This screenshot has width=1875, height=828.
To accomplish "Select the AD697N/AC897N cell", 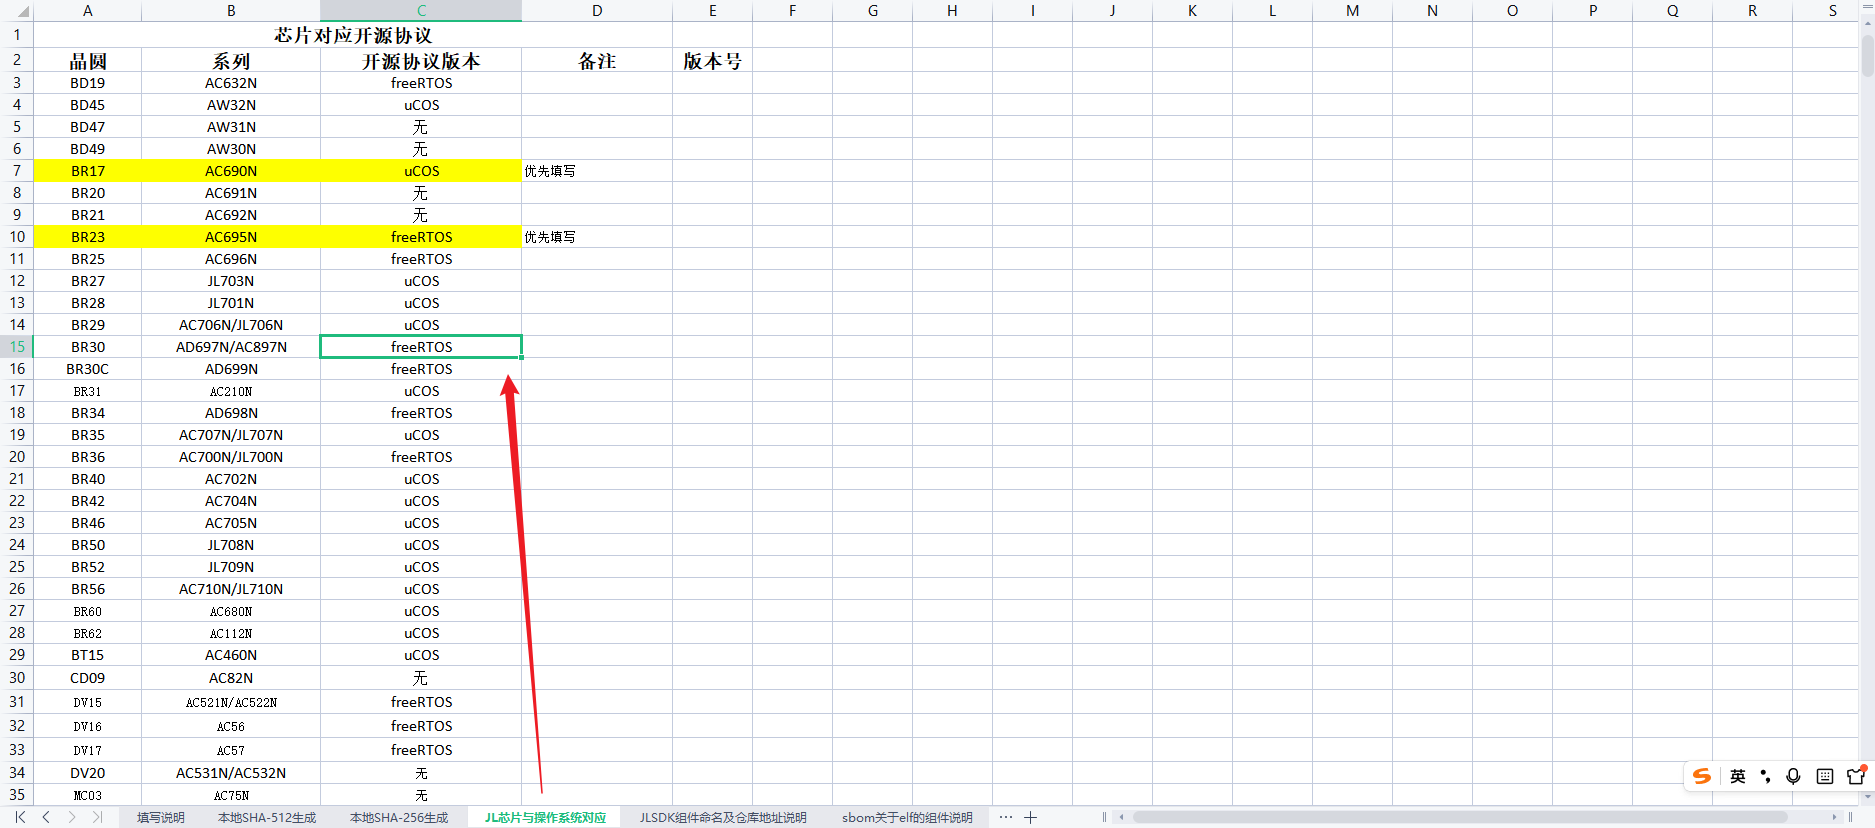I will 231,347.
